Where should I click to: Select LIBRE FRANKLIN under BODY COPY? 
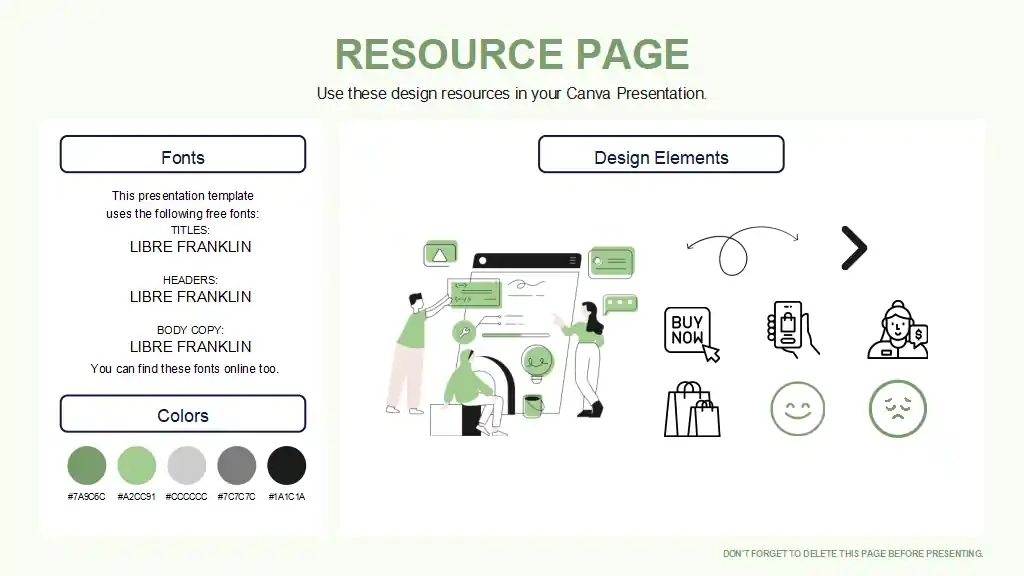[x=190, y=347]
